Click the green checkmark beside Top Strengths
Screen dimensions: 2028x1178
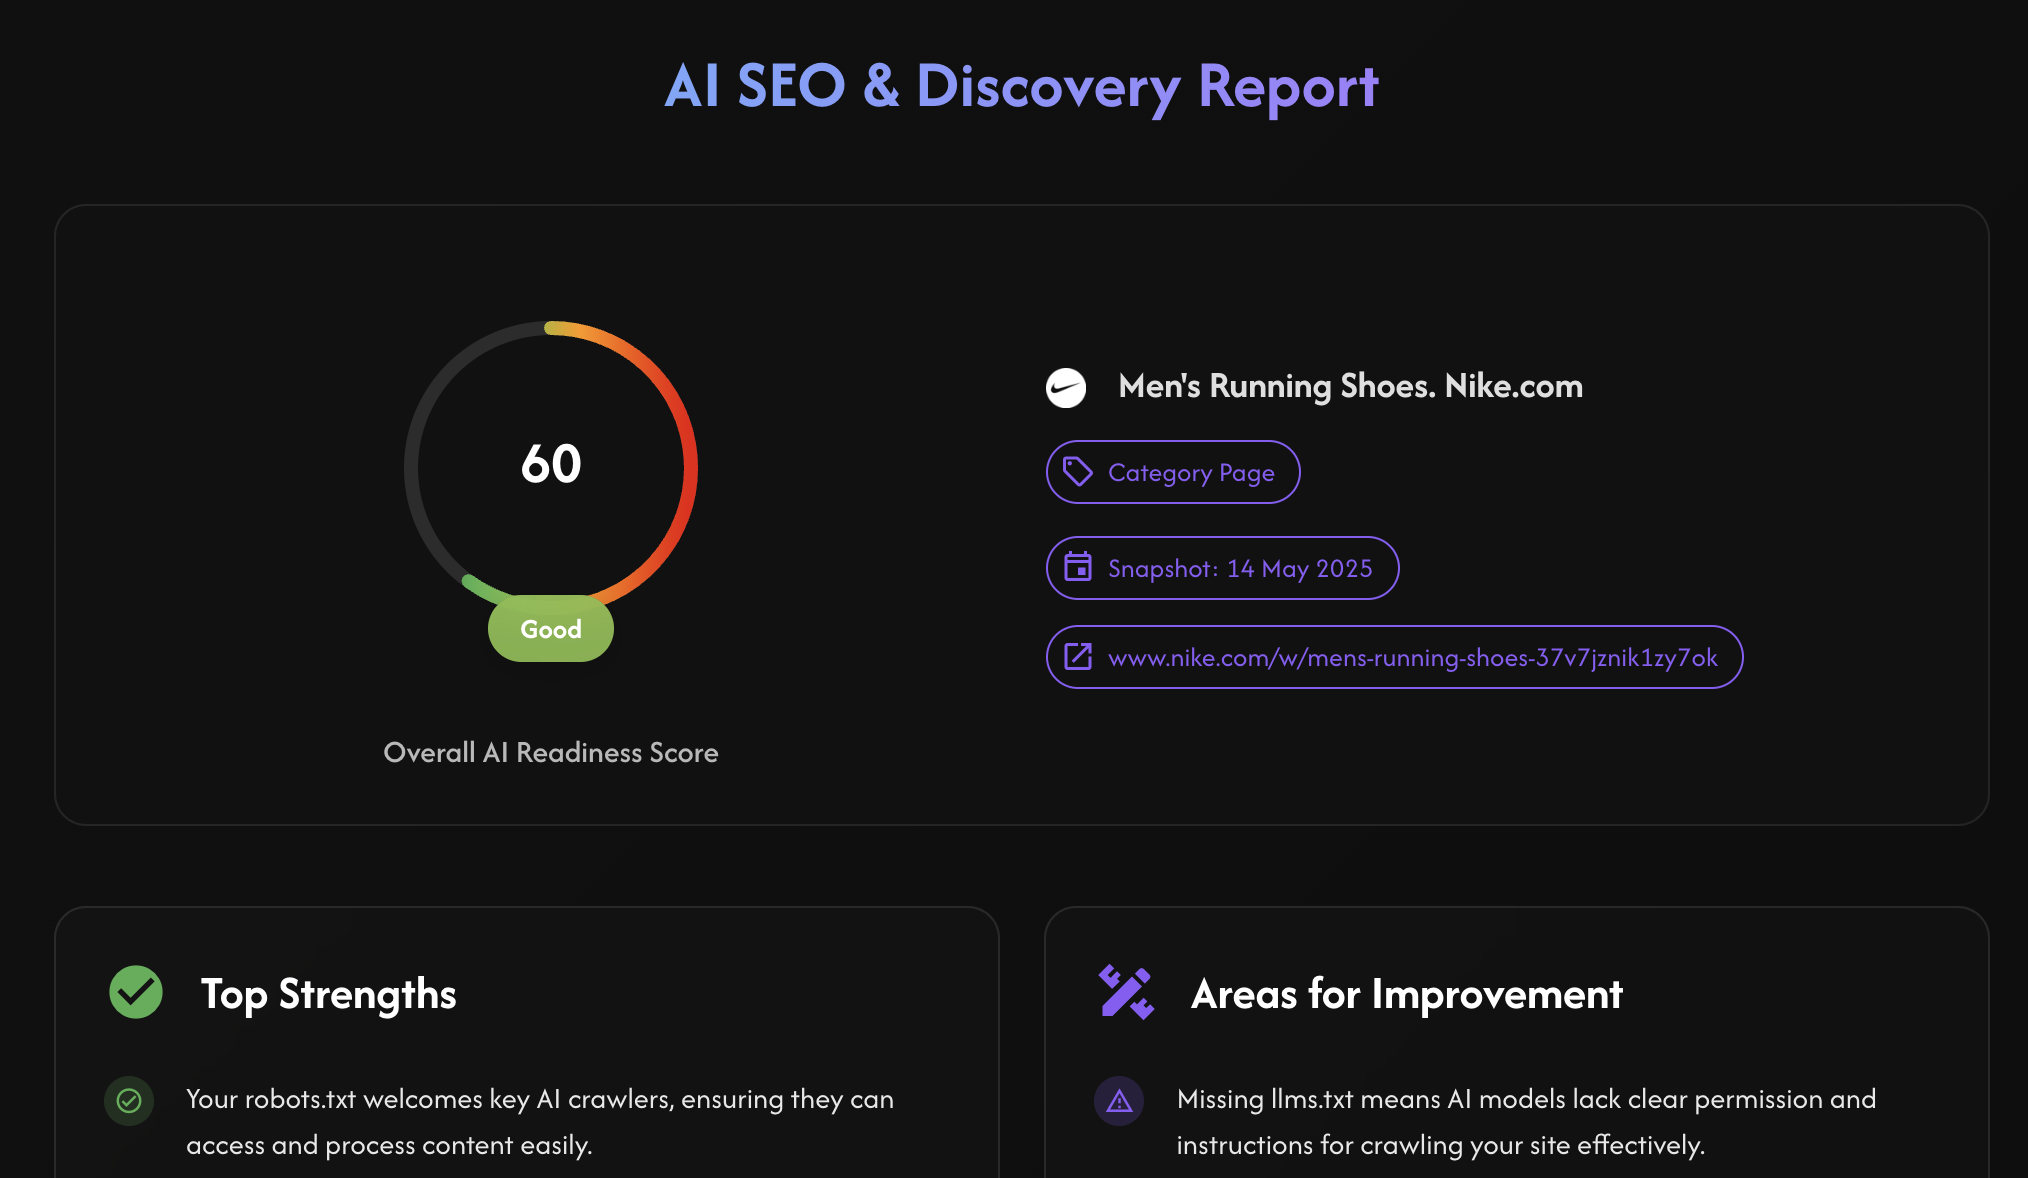point(136,992)
